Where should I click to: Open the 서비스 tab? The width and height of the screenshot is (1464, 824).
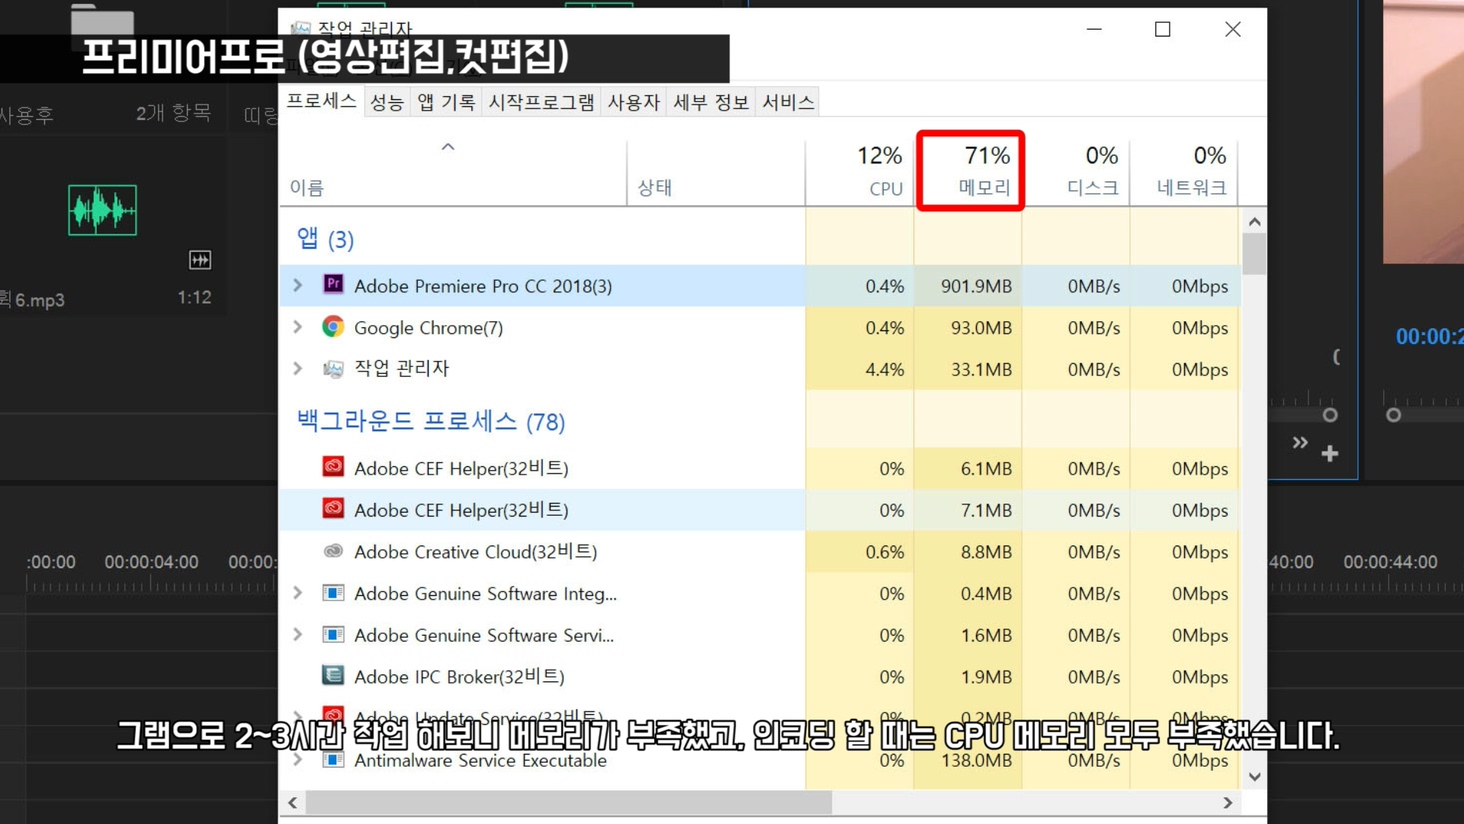tap(788, 102)
